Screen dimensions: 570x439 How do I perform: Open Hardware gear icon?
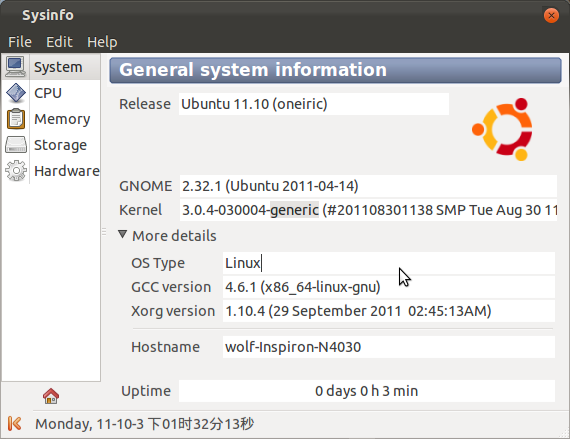coord(16,170)
